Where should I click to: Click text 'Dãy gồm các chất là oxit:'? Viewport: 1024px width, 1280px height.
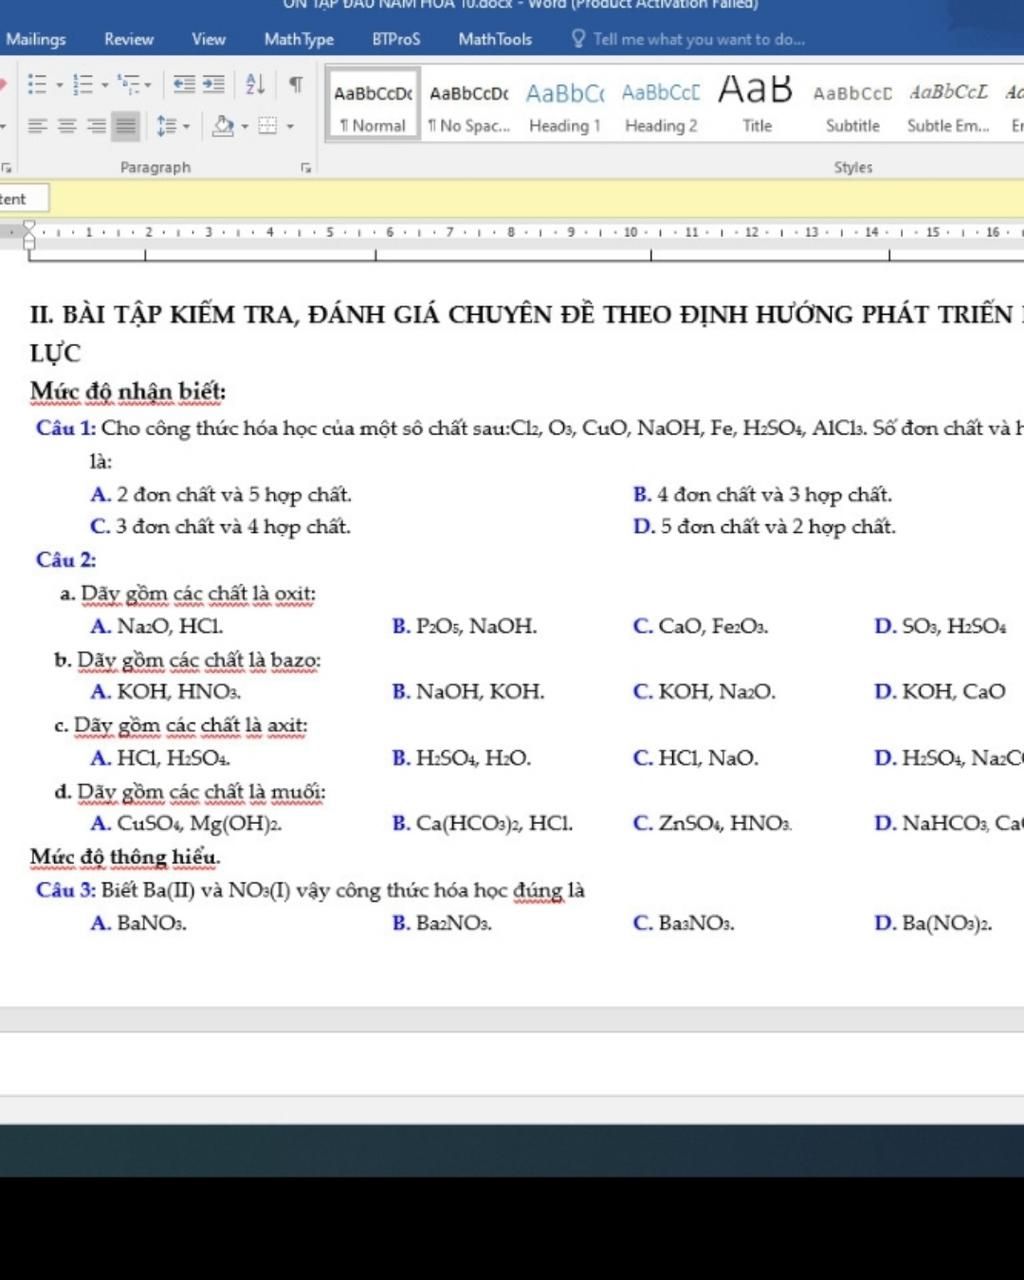pyautogui.click(x=198, y=594)
